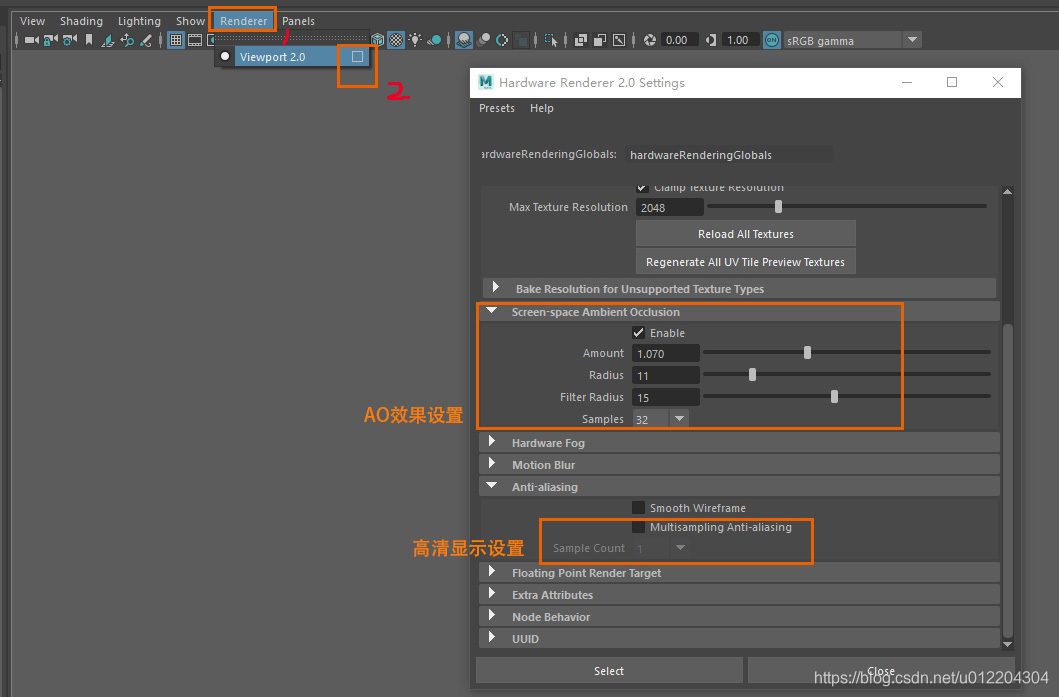Toggle X-Ray Active Components icon
Viewport: 1059px width, 697px height.
pyautogui.click(x=600, y=41)
